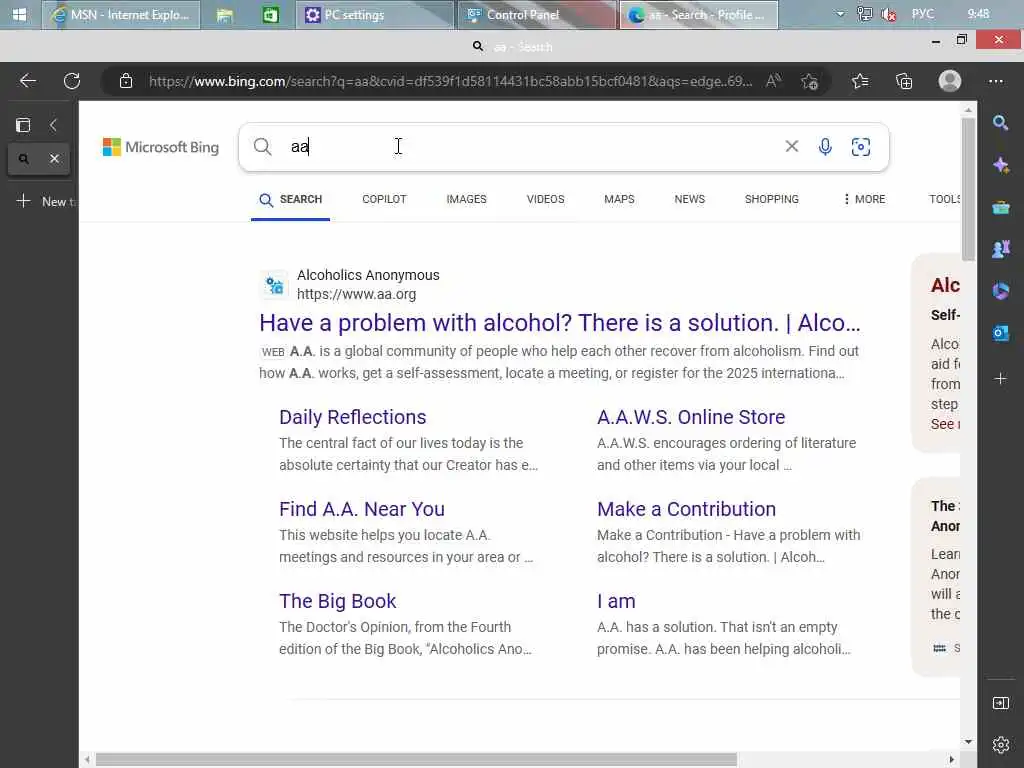Click the aa.org site favicon
The width and height of the screenshot is (1024, 768).
274,285
